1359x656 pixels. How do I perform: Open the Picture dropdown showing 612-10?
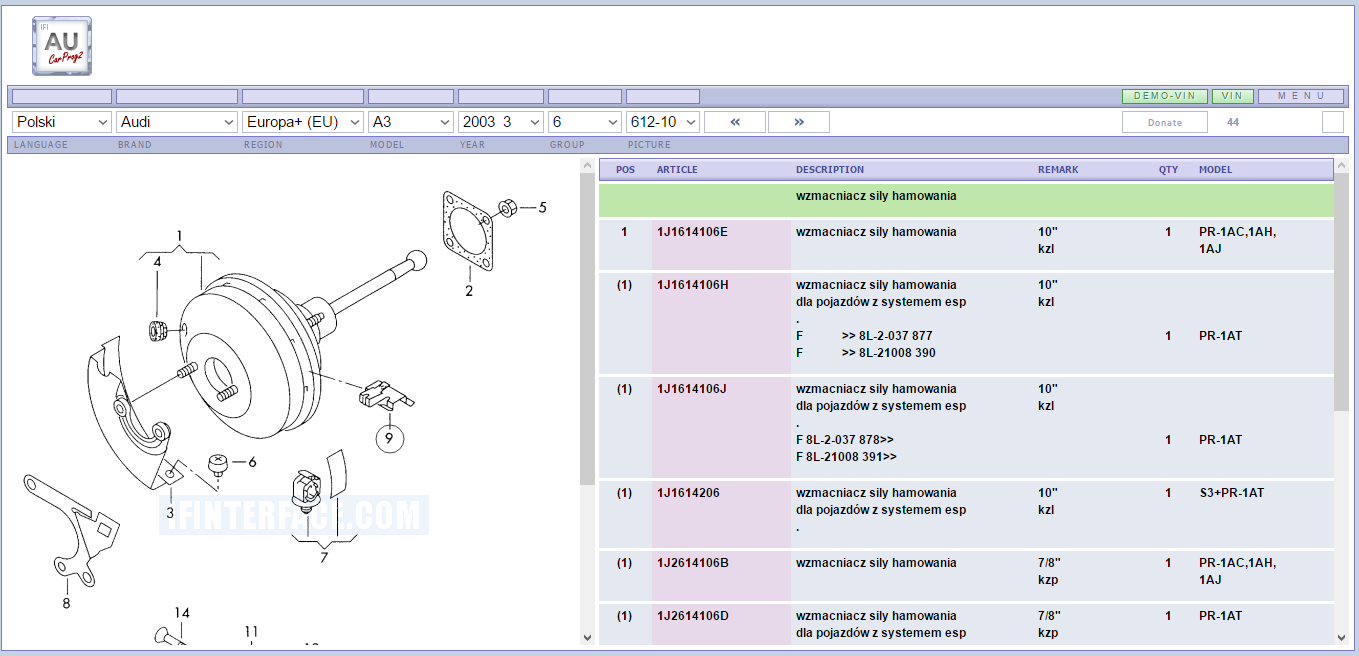[663, 122]
